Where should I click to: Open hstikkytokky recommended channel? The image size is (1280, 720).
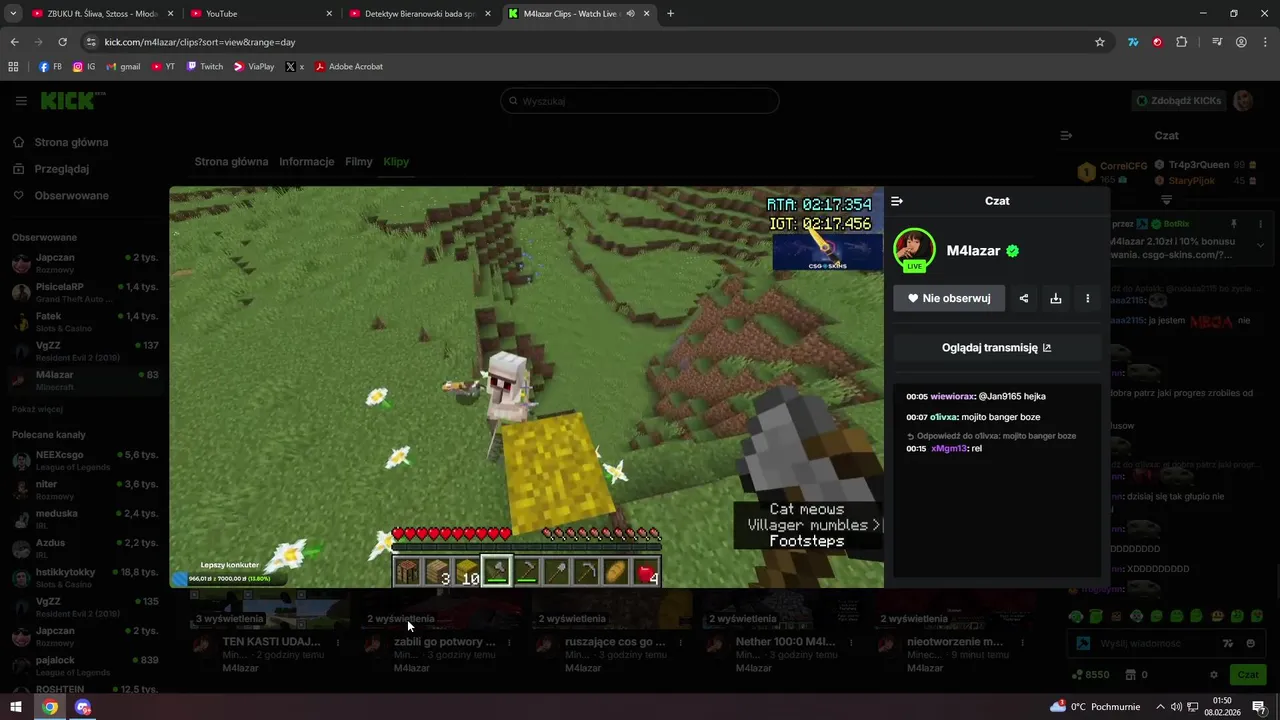click(84, 578)
